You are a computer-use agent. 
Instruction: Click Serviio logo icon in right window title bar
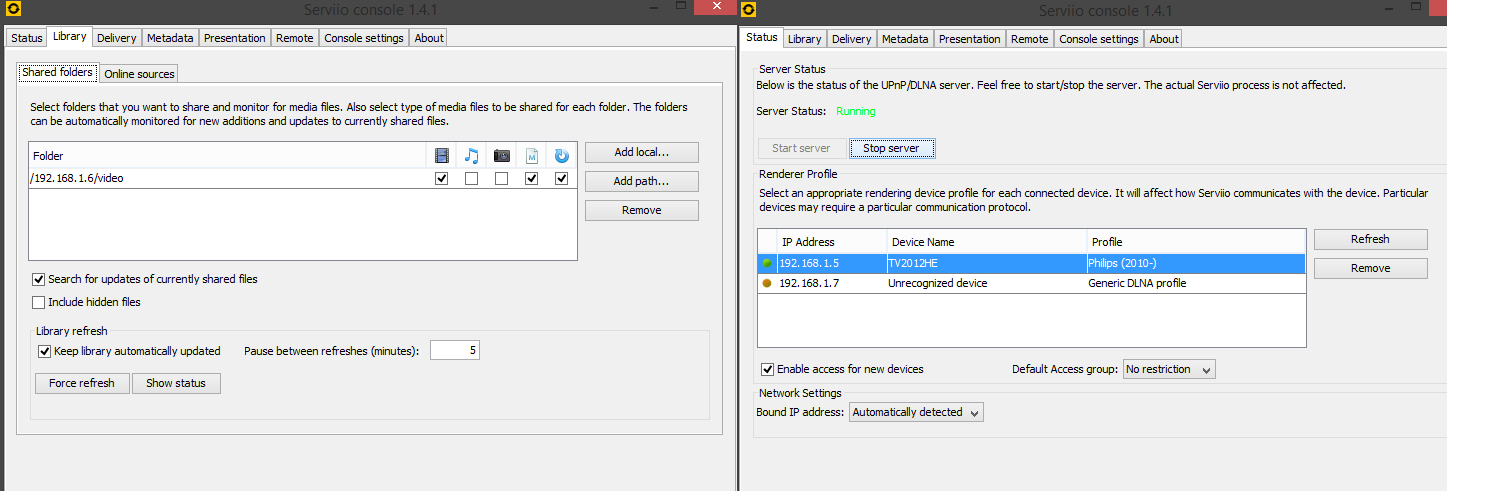749,10
